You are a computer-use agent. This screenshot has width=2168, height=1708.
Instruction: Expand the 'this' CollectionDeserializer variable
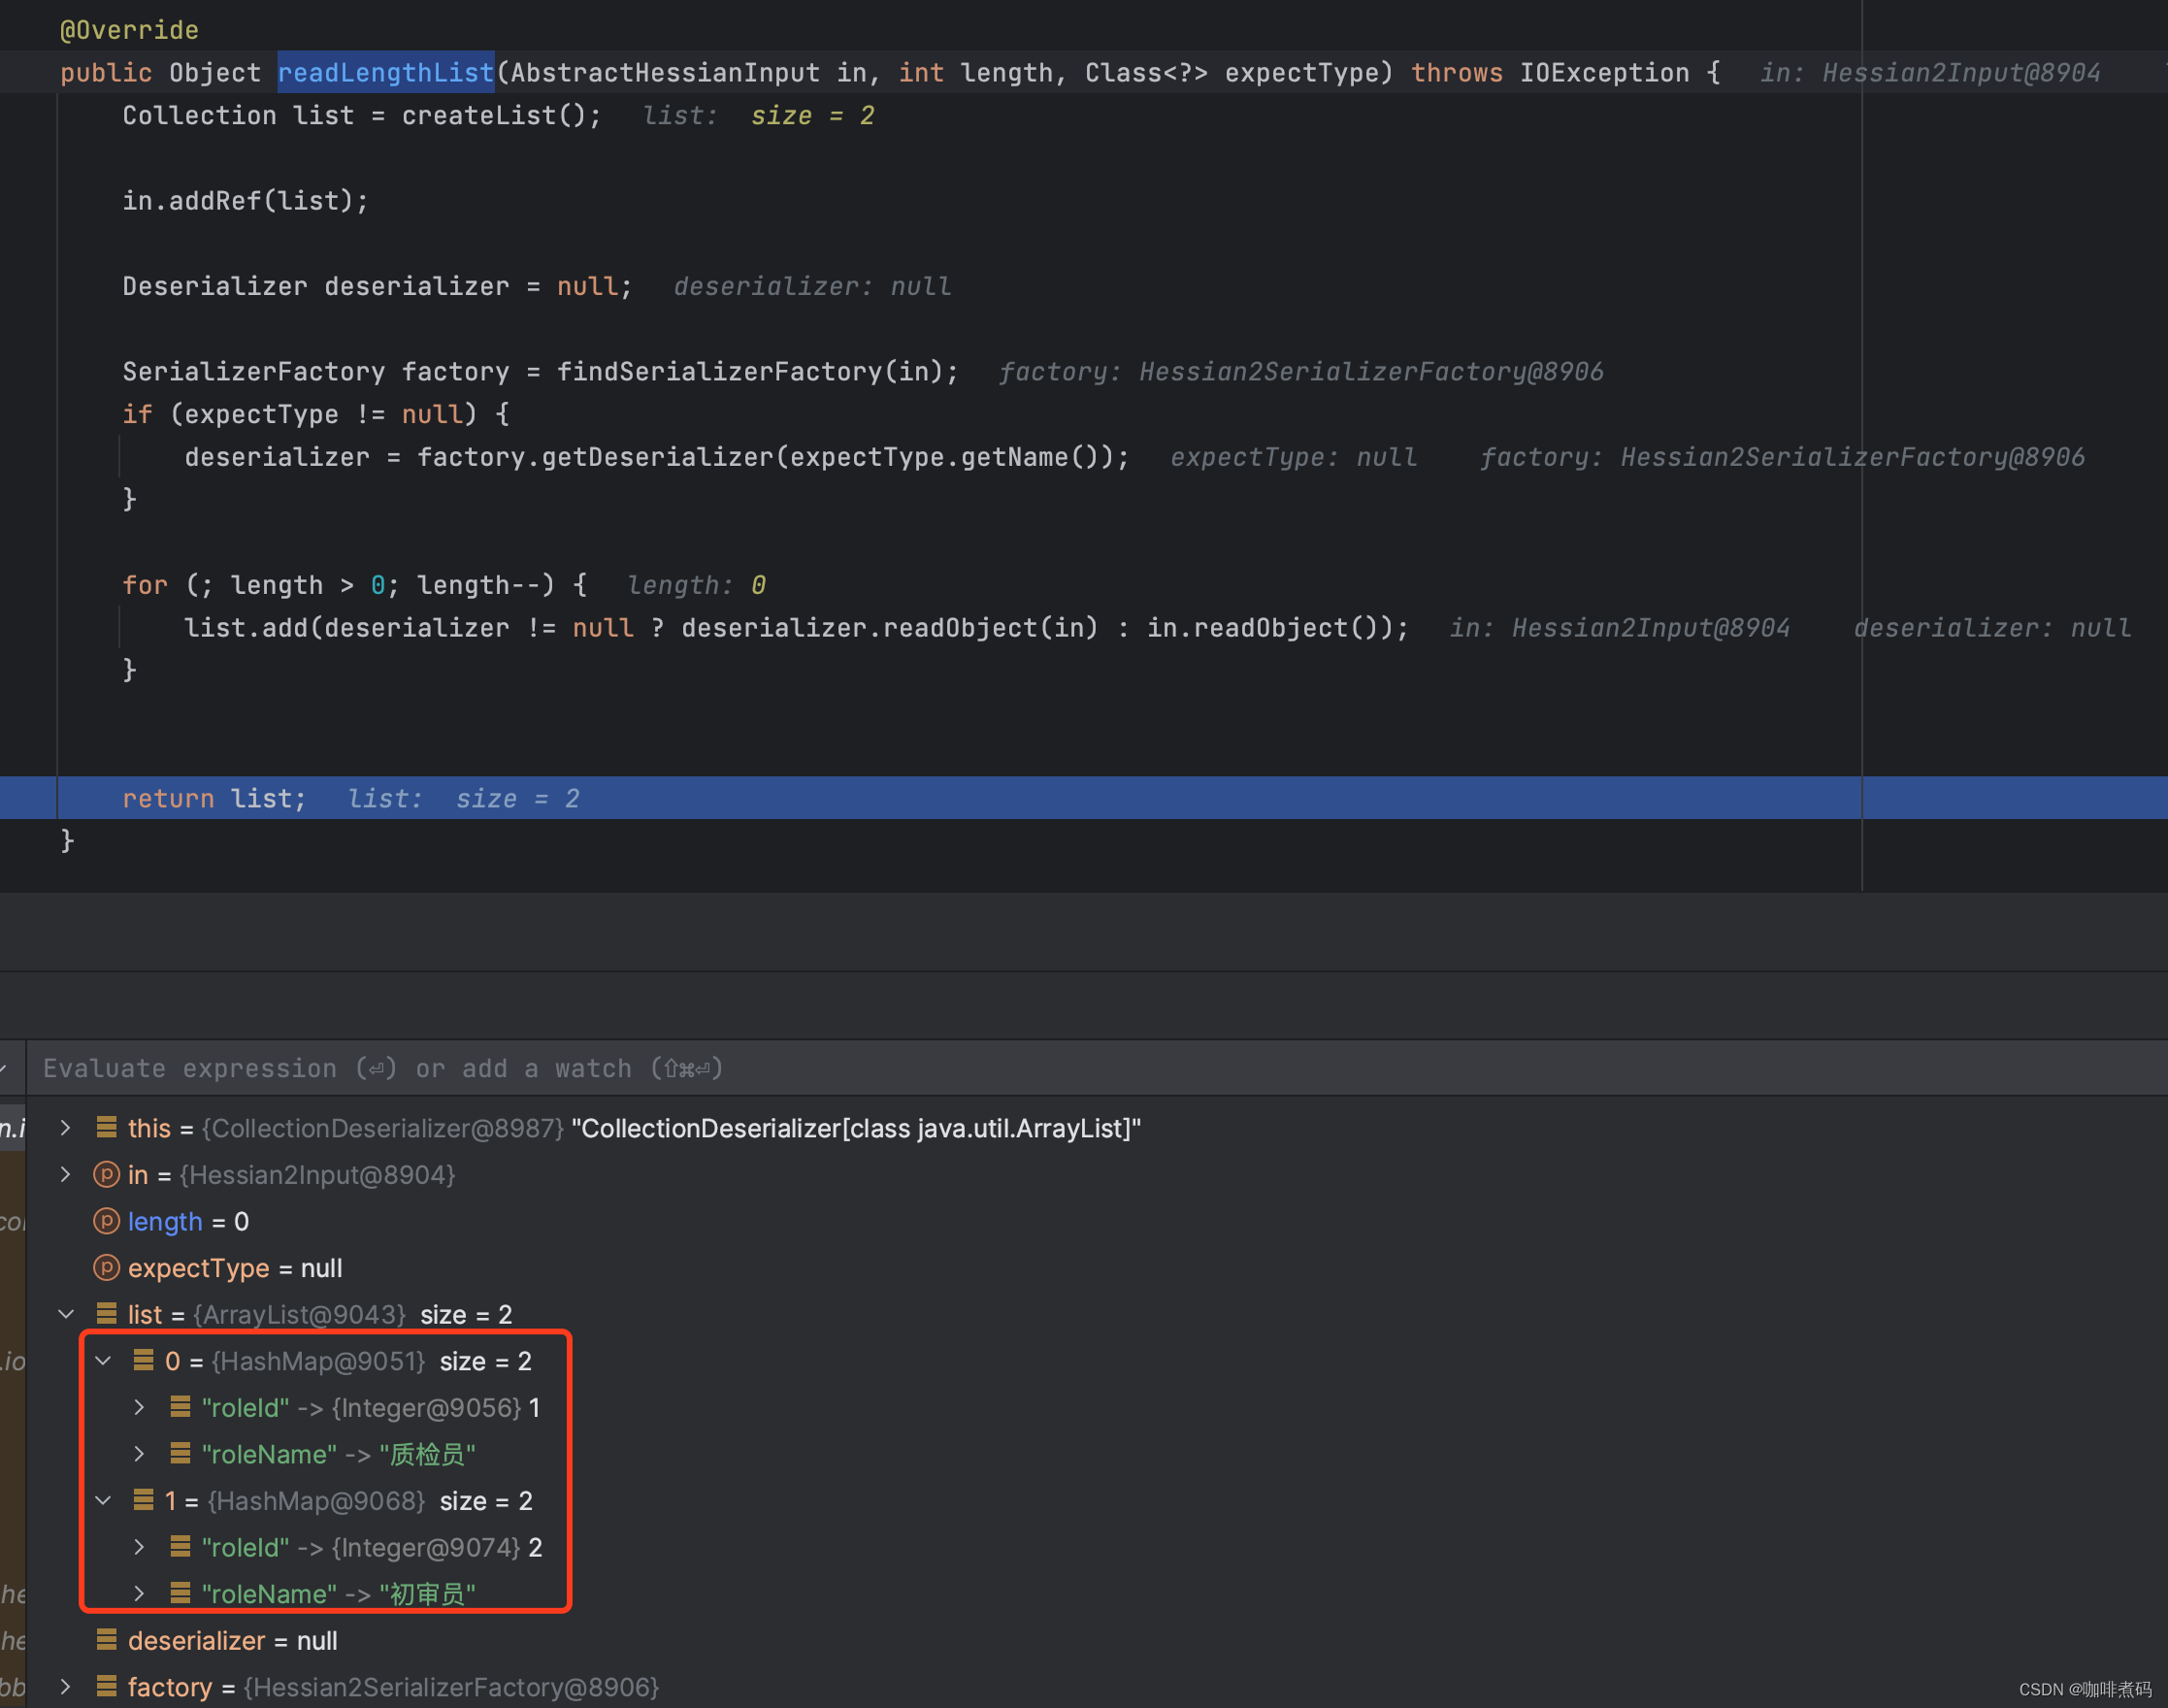(x=66, y=1128)
